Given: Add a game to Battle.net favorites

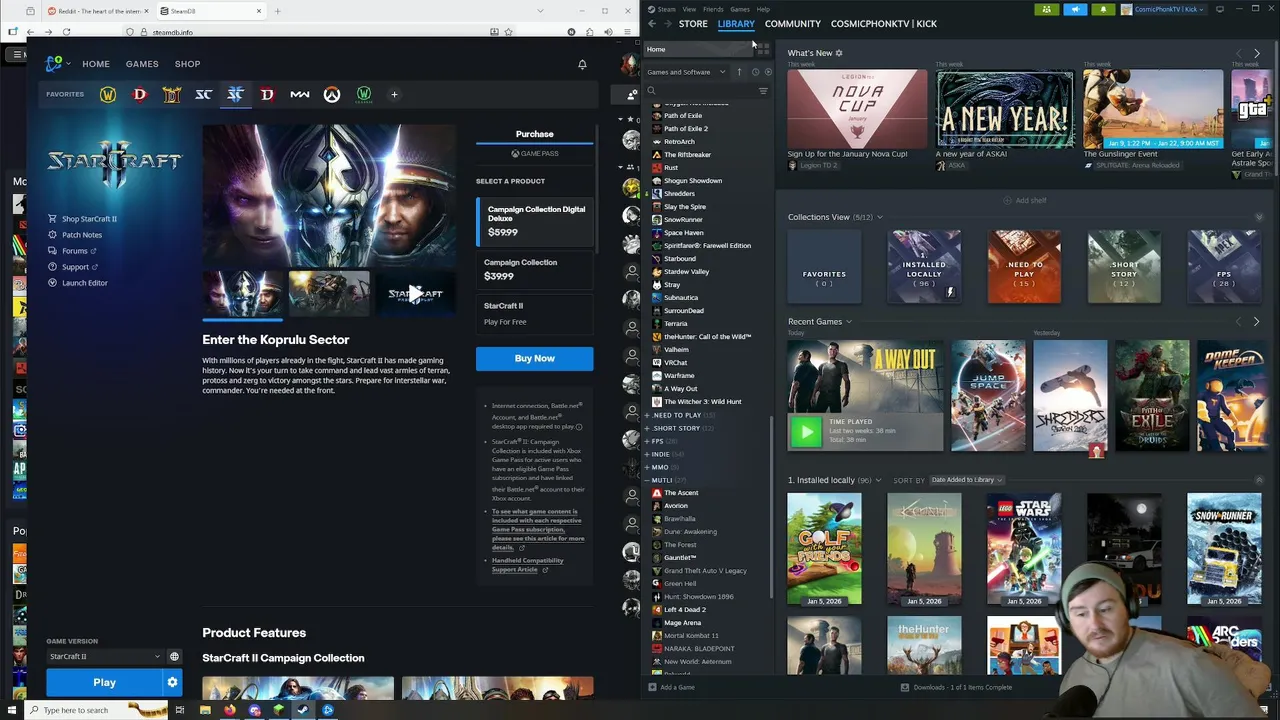Looking at the screenshot, I should [x=394, y=94].
